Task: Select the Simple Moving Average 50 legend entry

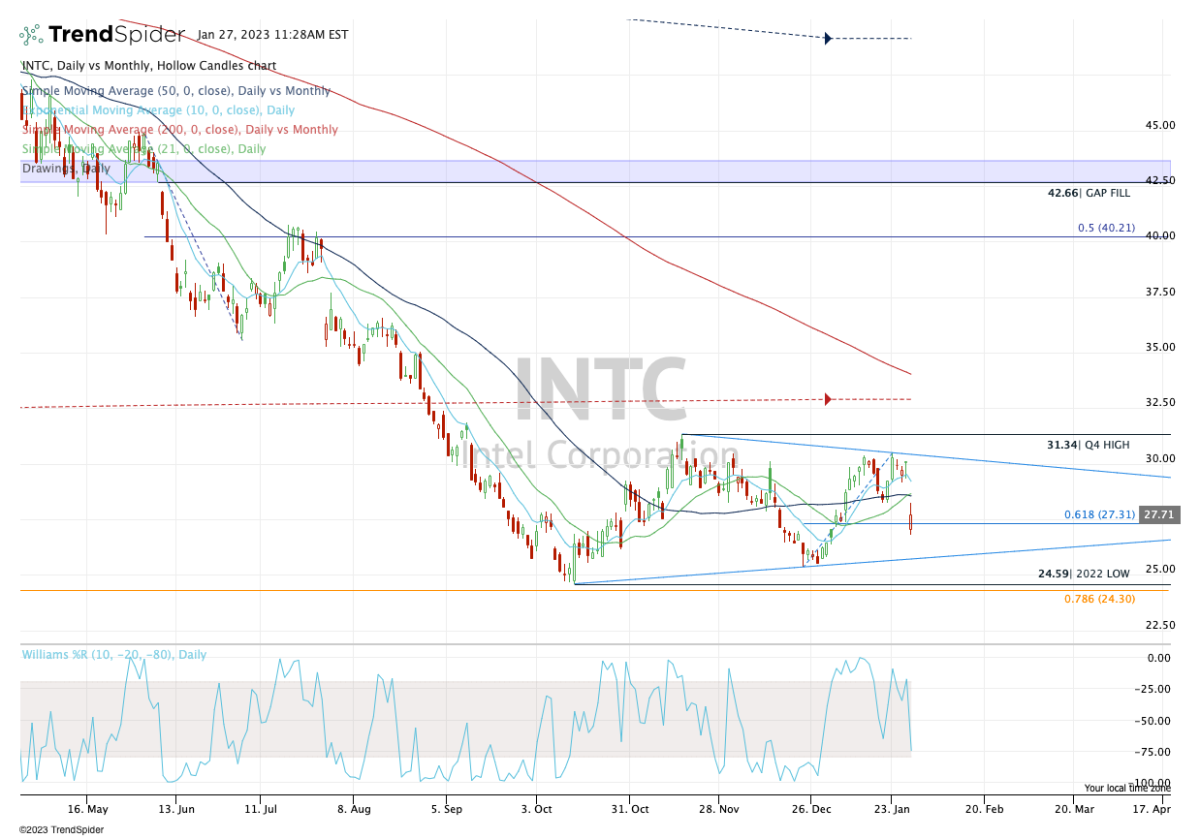Action: [x=176, y=91]
